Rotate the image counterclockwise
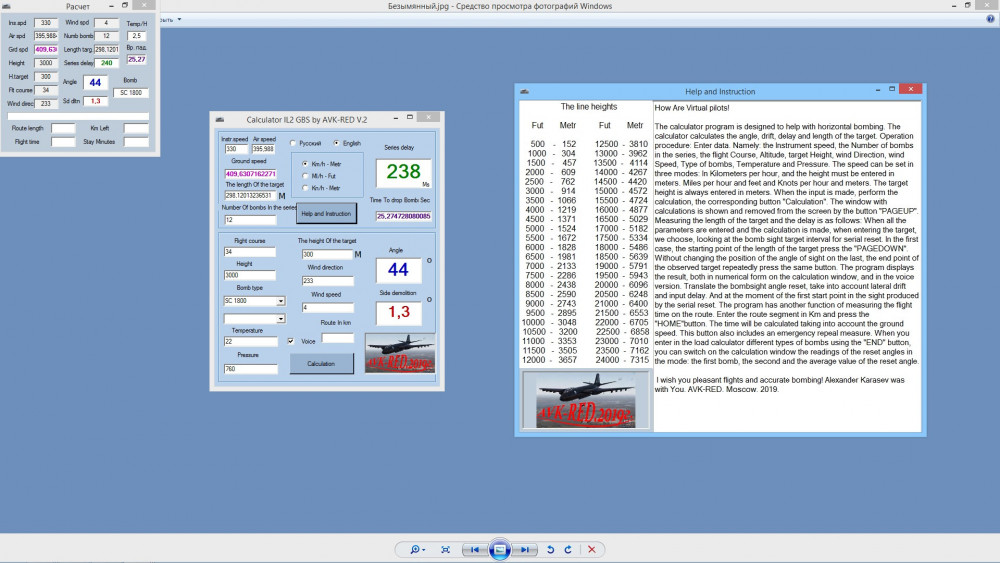Screen dimensions: 1000x563 549,549
